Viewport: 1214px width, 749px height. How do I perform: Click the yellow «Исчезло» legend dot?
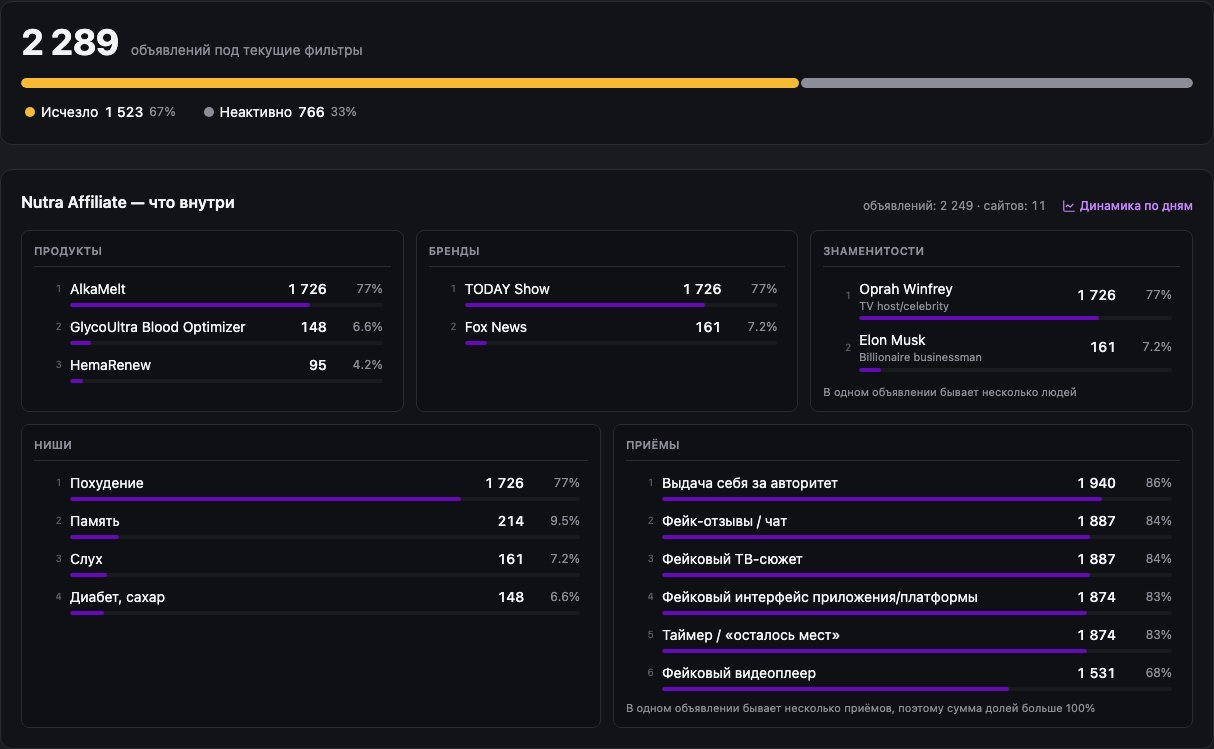pyautogui.click(x=30, y=112)
